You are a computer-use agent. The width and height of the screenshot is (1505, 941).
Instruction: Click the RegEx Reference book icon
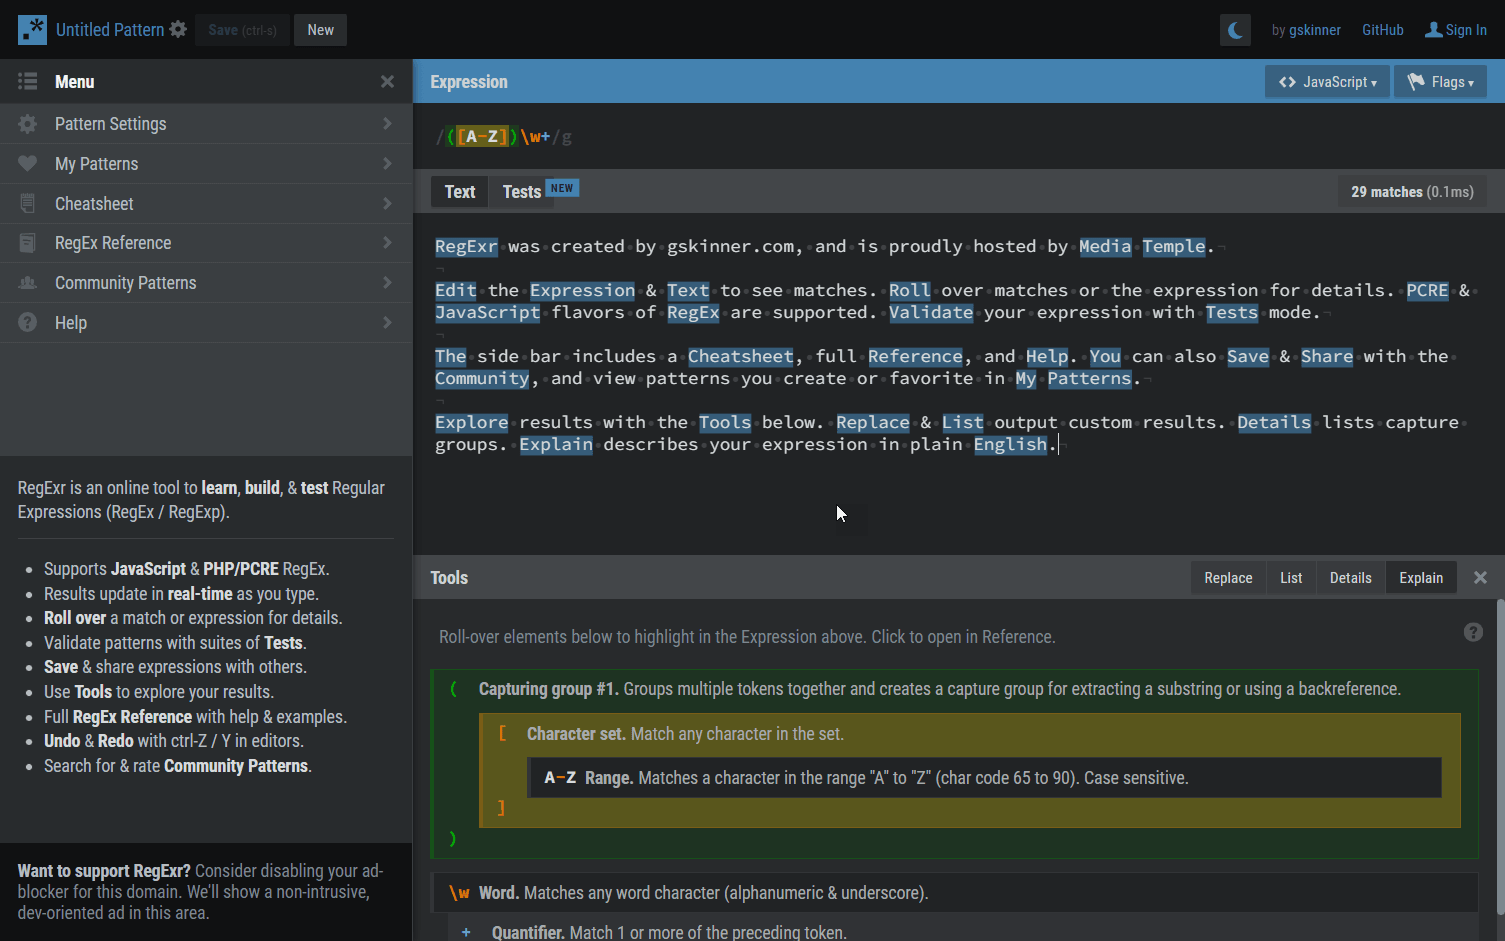[28, 243]
